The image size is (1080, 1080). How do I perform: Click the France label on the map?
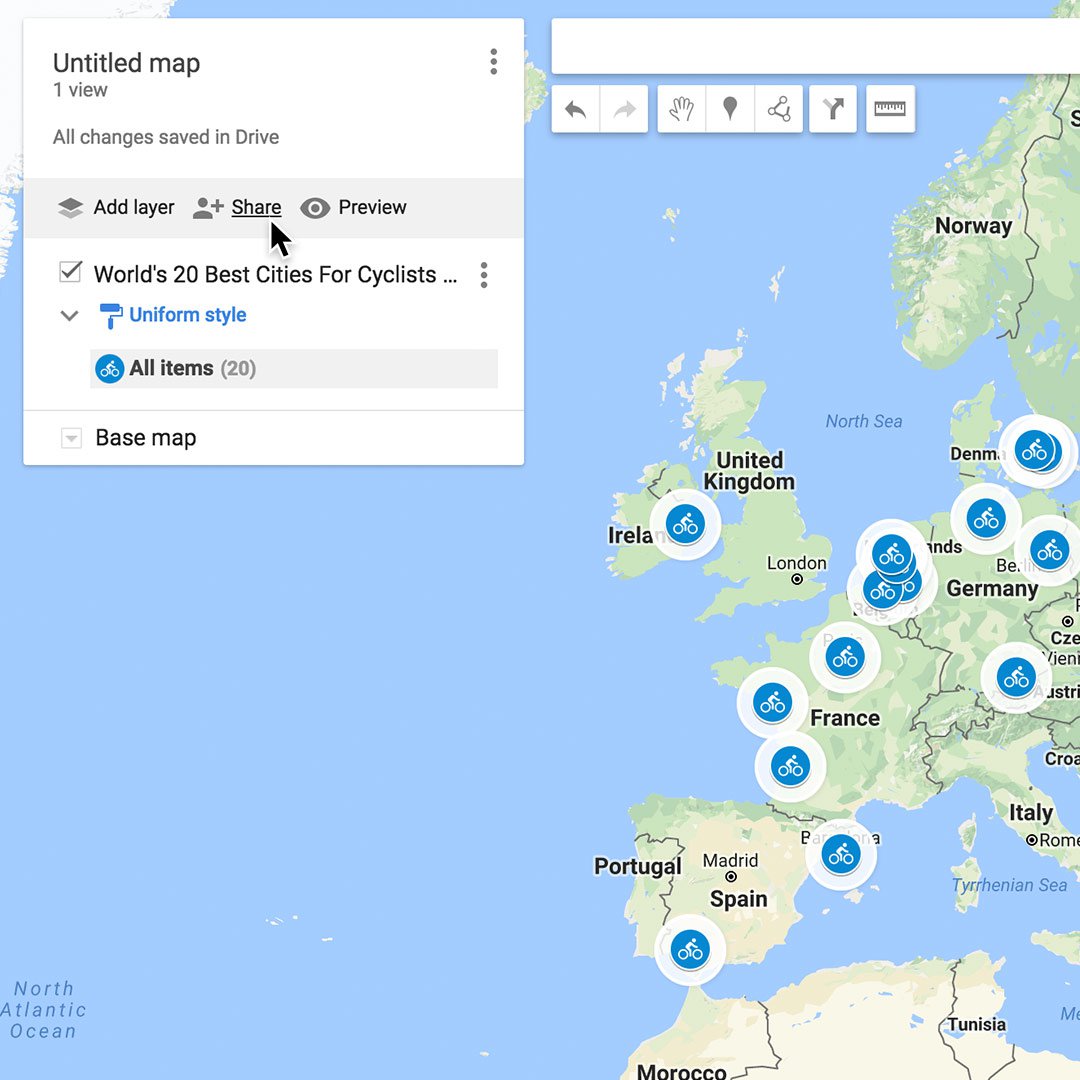[845, 718]
